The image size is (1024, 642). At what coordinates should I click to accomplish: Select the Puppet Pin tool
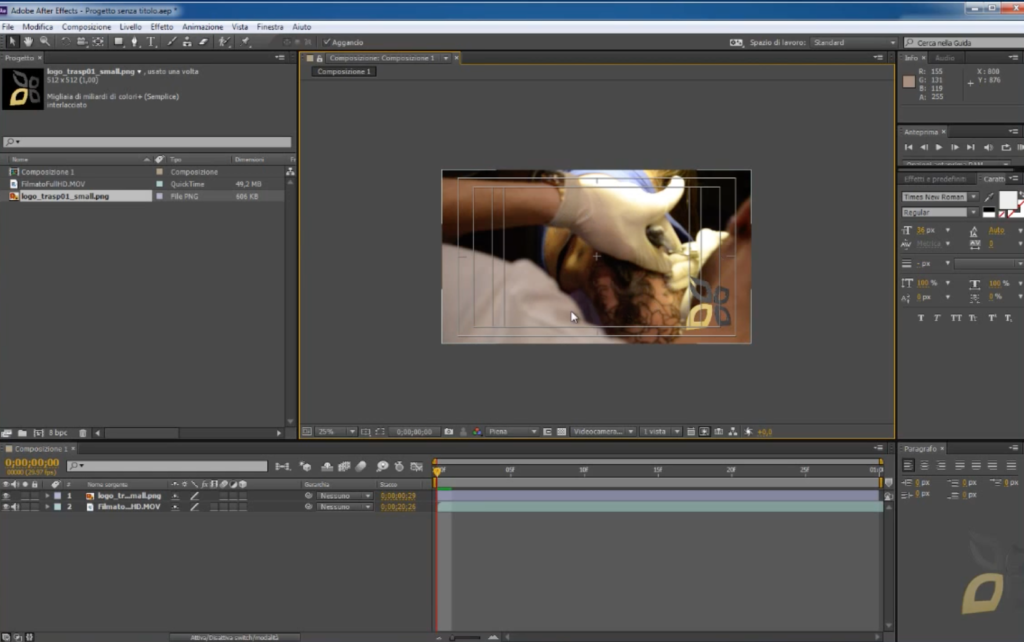click(x=245, y=42)
